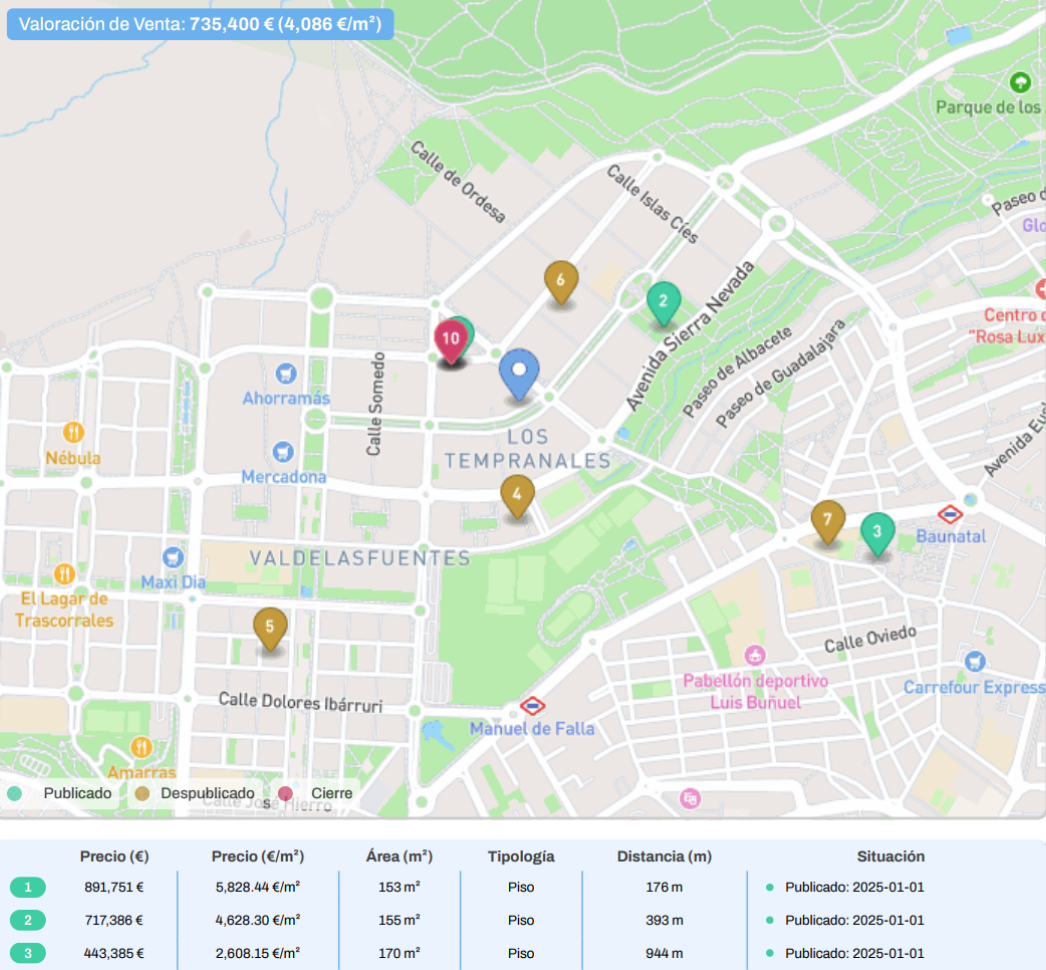Viewport: 1046px width, 970px height.
Task: Sort by Distancia (m) column header
Action: pos(664,856)
